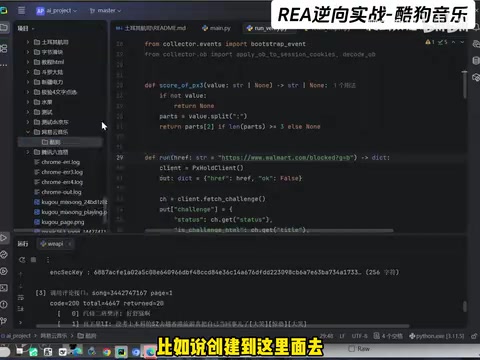The image size is (480, 360).
Task: Click PyCharm icon in the taskbar
Action: [121, 352]
